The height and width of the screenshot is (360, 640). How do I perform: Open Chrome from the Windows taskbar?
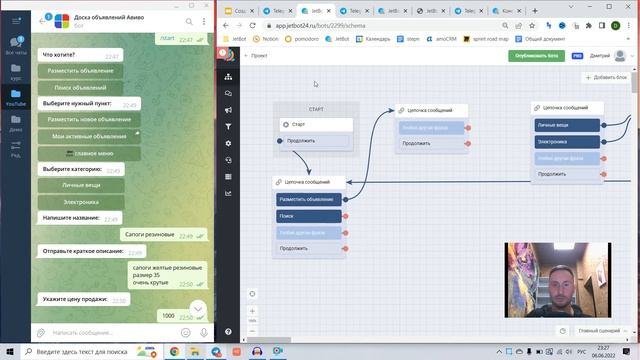coord(174,351)
